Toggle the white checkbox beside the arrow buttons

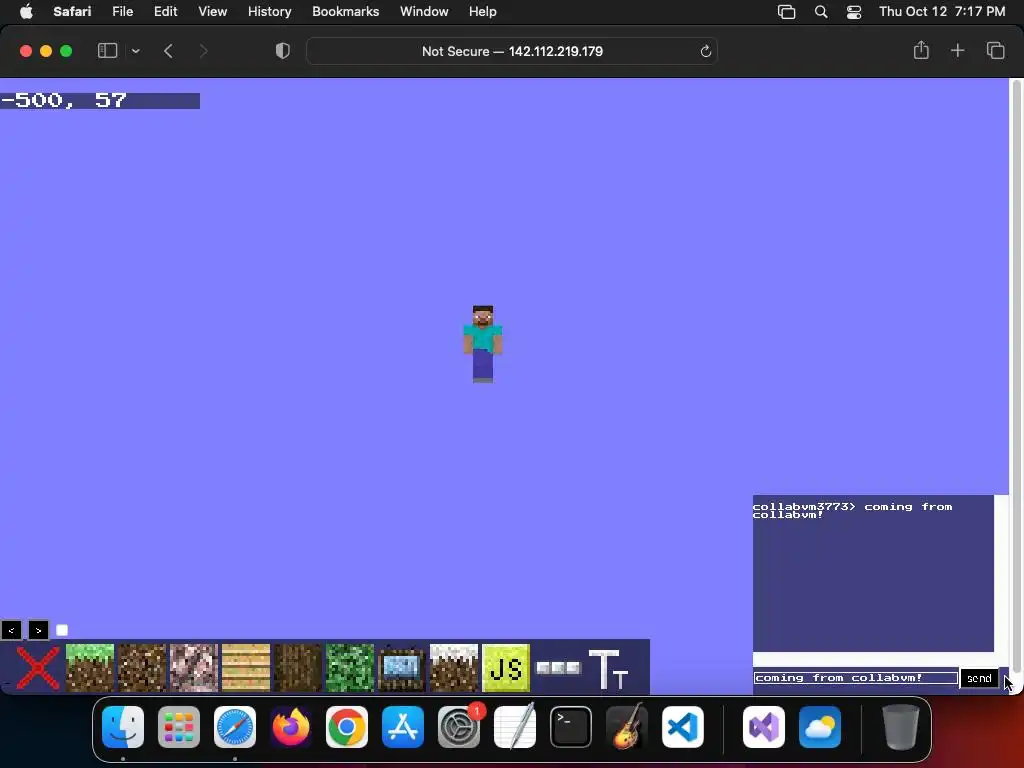[x=62, y=630]
